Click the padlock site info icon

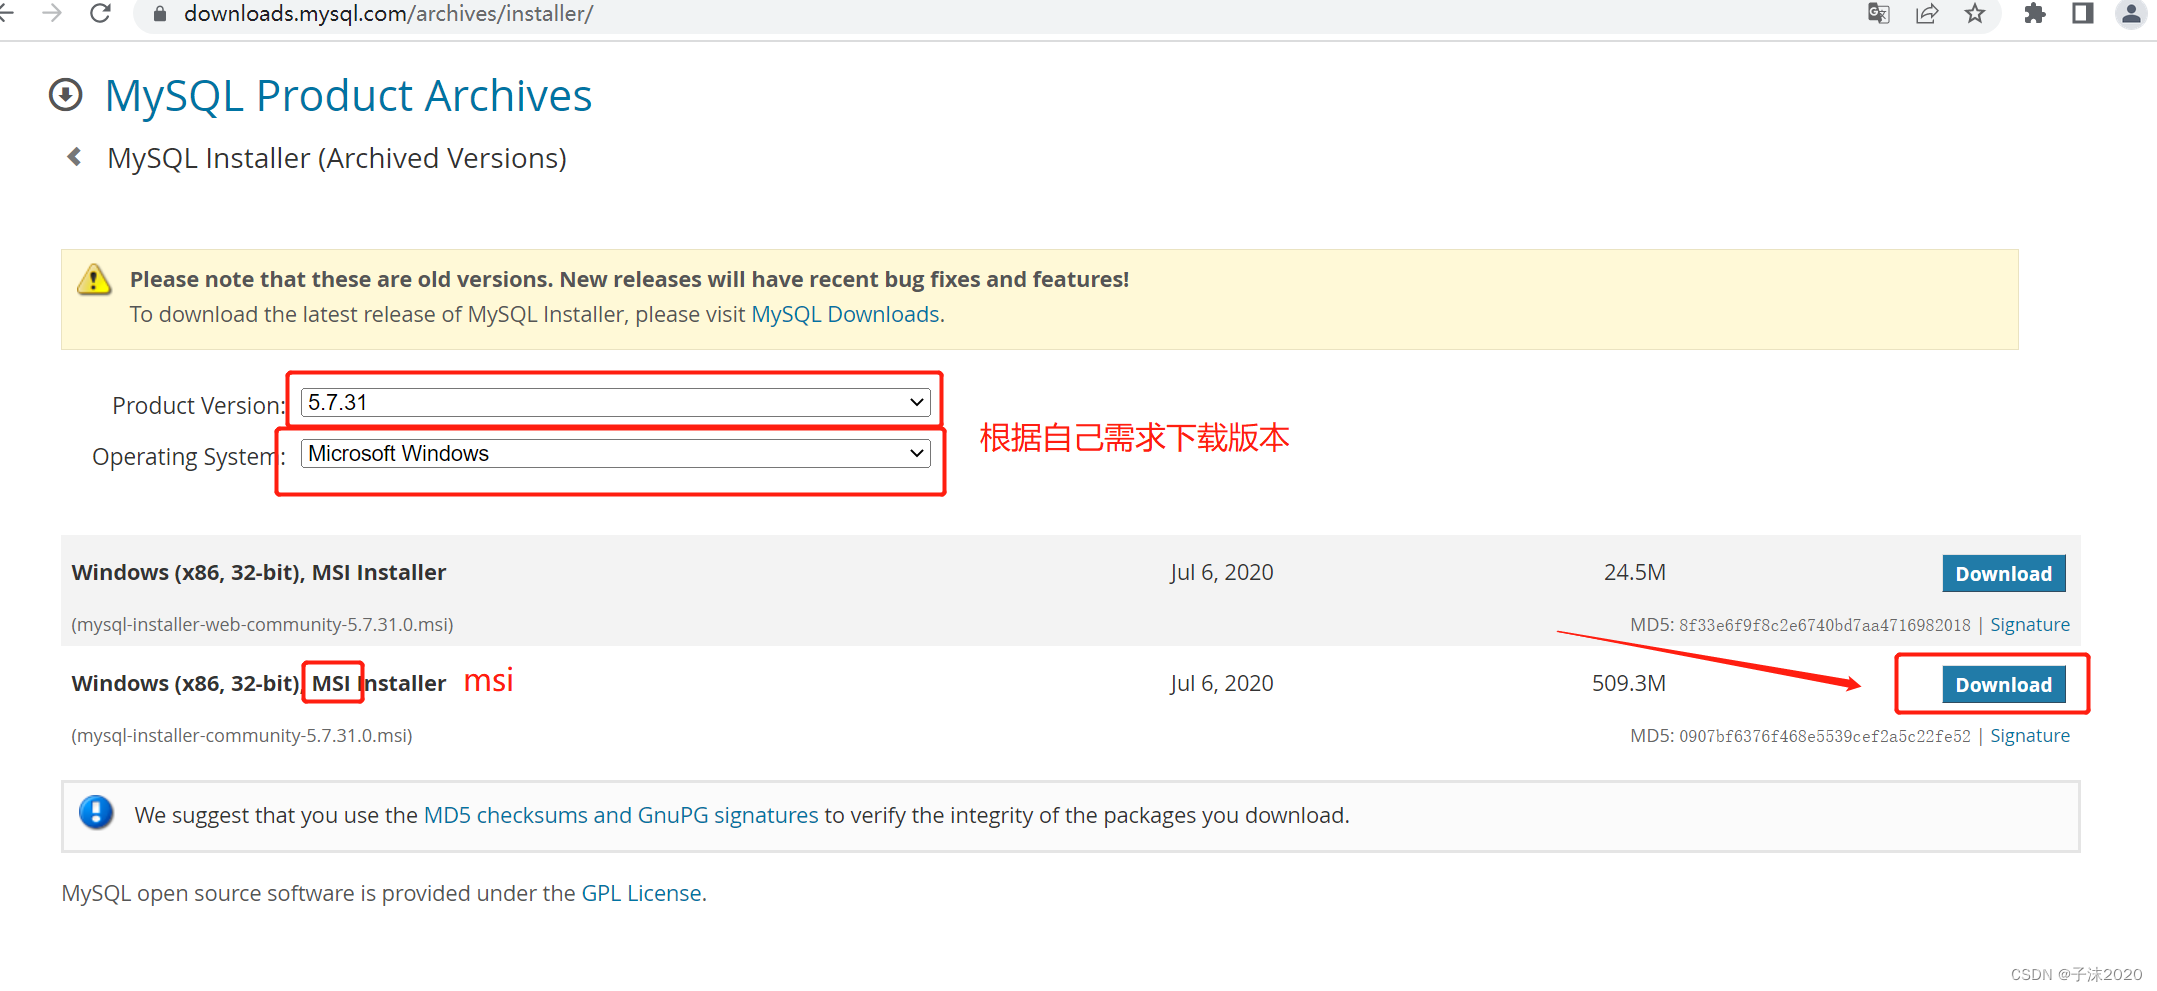(x=159, y=14)
